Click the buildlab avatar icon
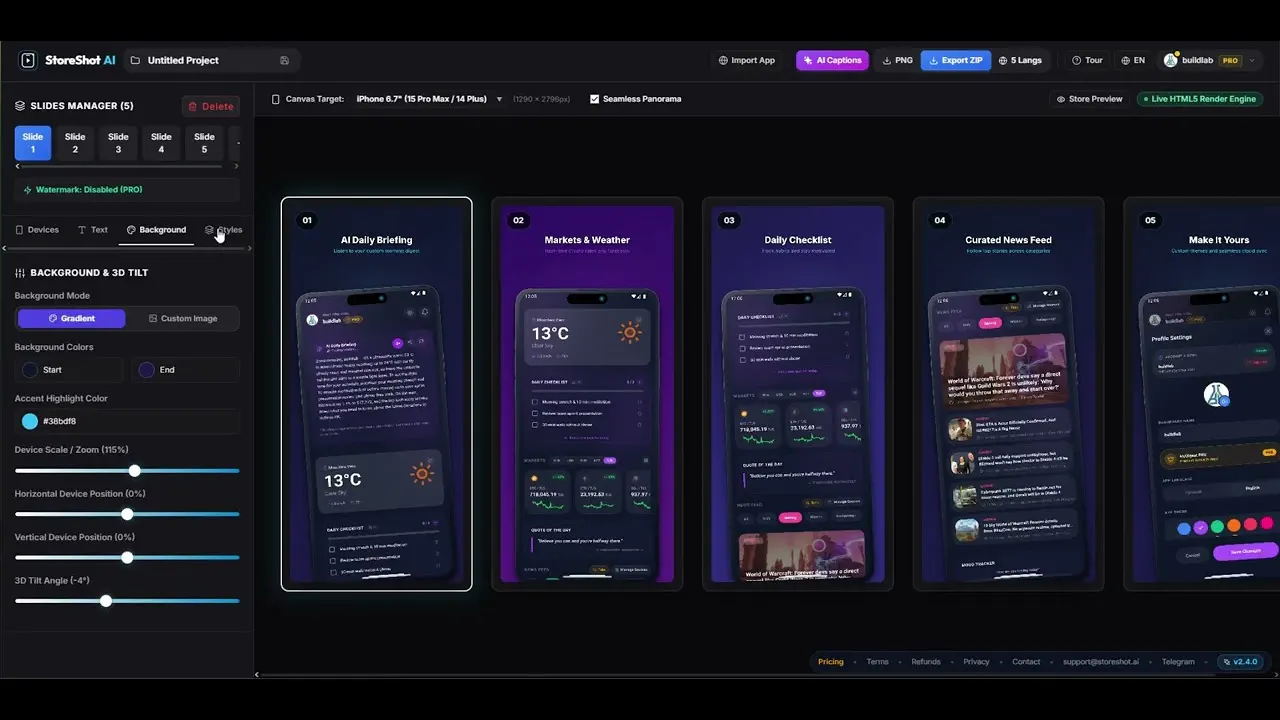The width and height of the screenshot is (1280, 720). pyautogui.click(x=1170, y=60)
